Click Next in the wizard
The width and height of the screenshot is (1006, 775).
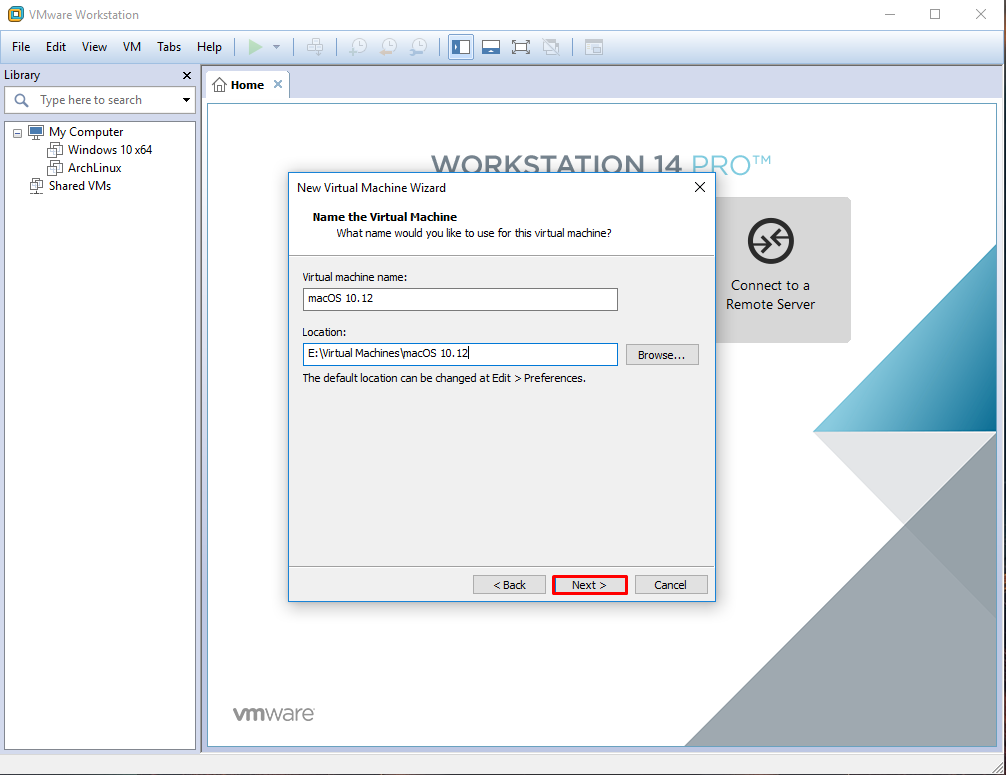point(590,585)
